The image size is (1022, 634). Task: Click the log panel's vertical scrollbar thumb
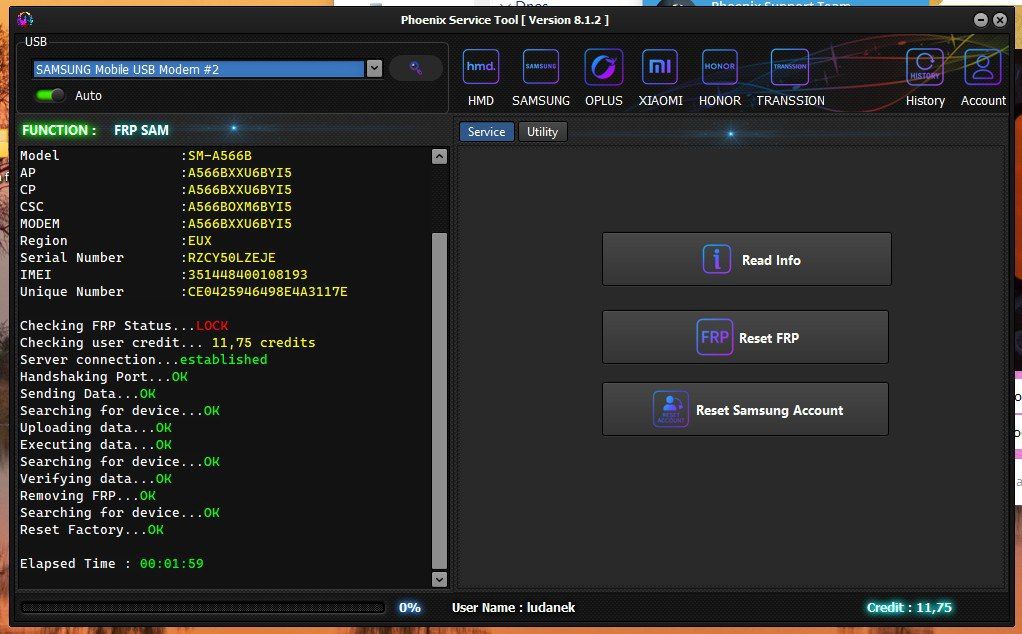point(439,400)
